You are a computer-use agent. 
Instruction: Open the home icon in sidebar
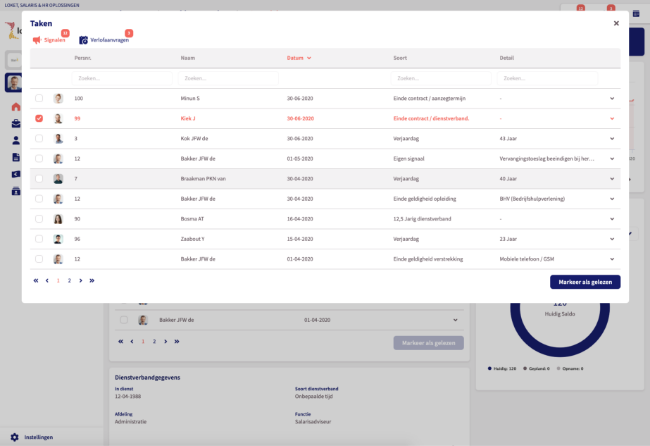point(16,107)
